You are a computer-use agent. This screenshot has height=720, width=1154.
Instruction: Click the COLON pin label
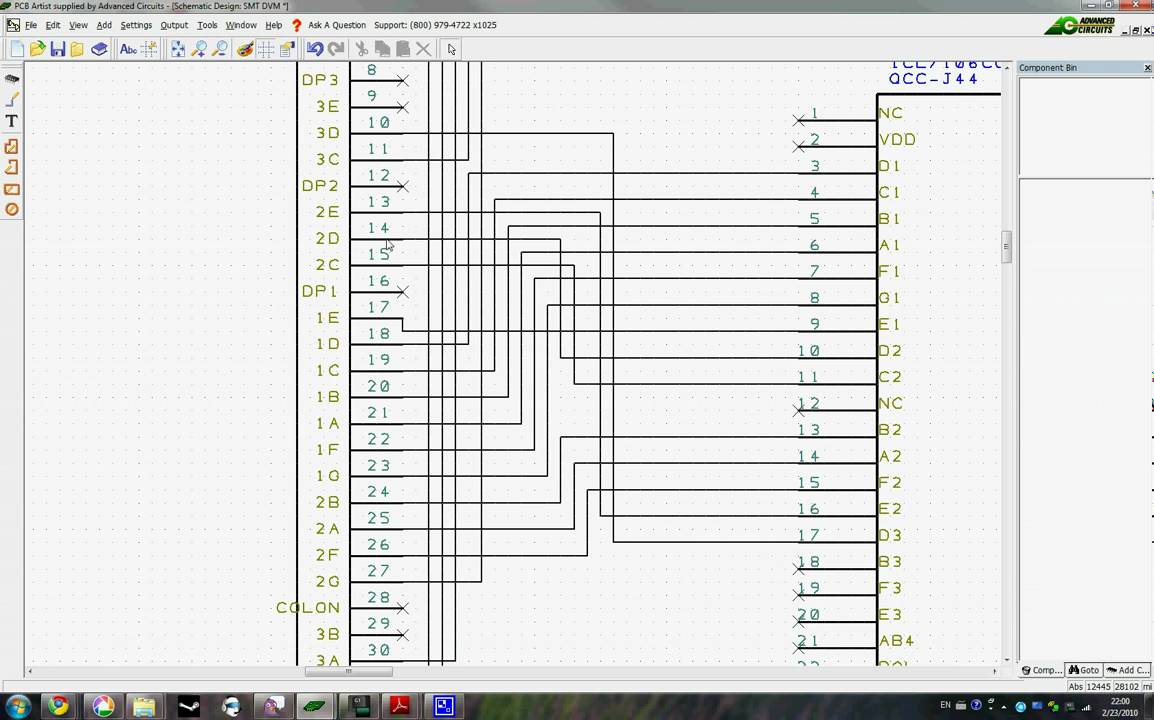pyautogui.click(x=308, y=608)
